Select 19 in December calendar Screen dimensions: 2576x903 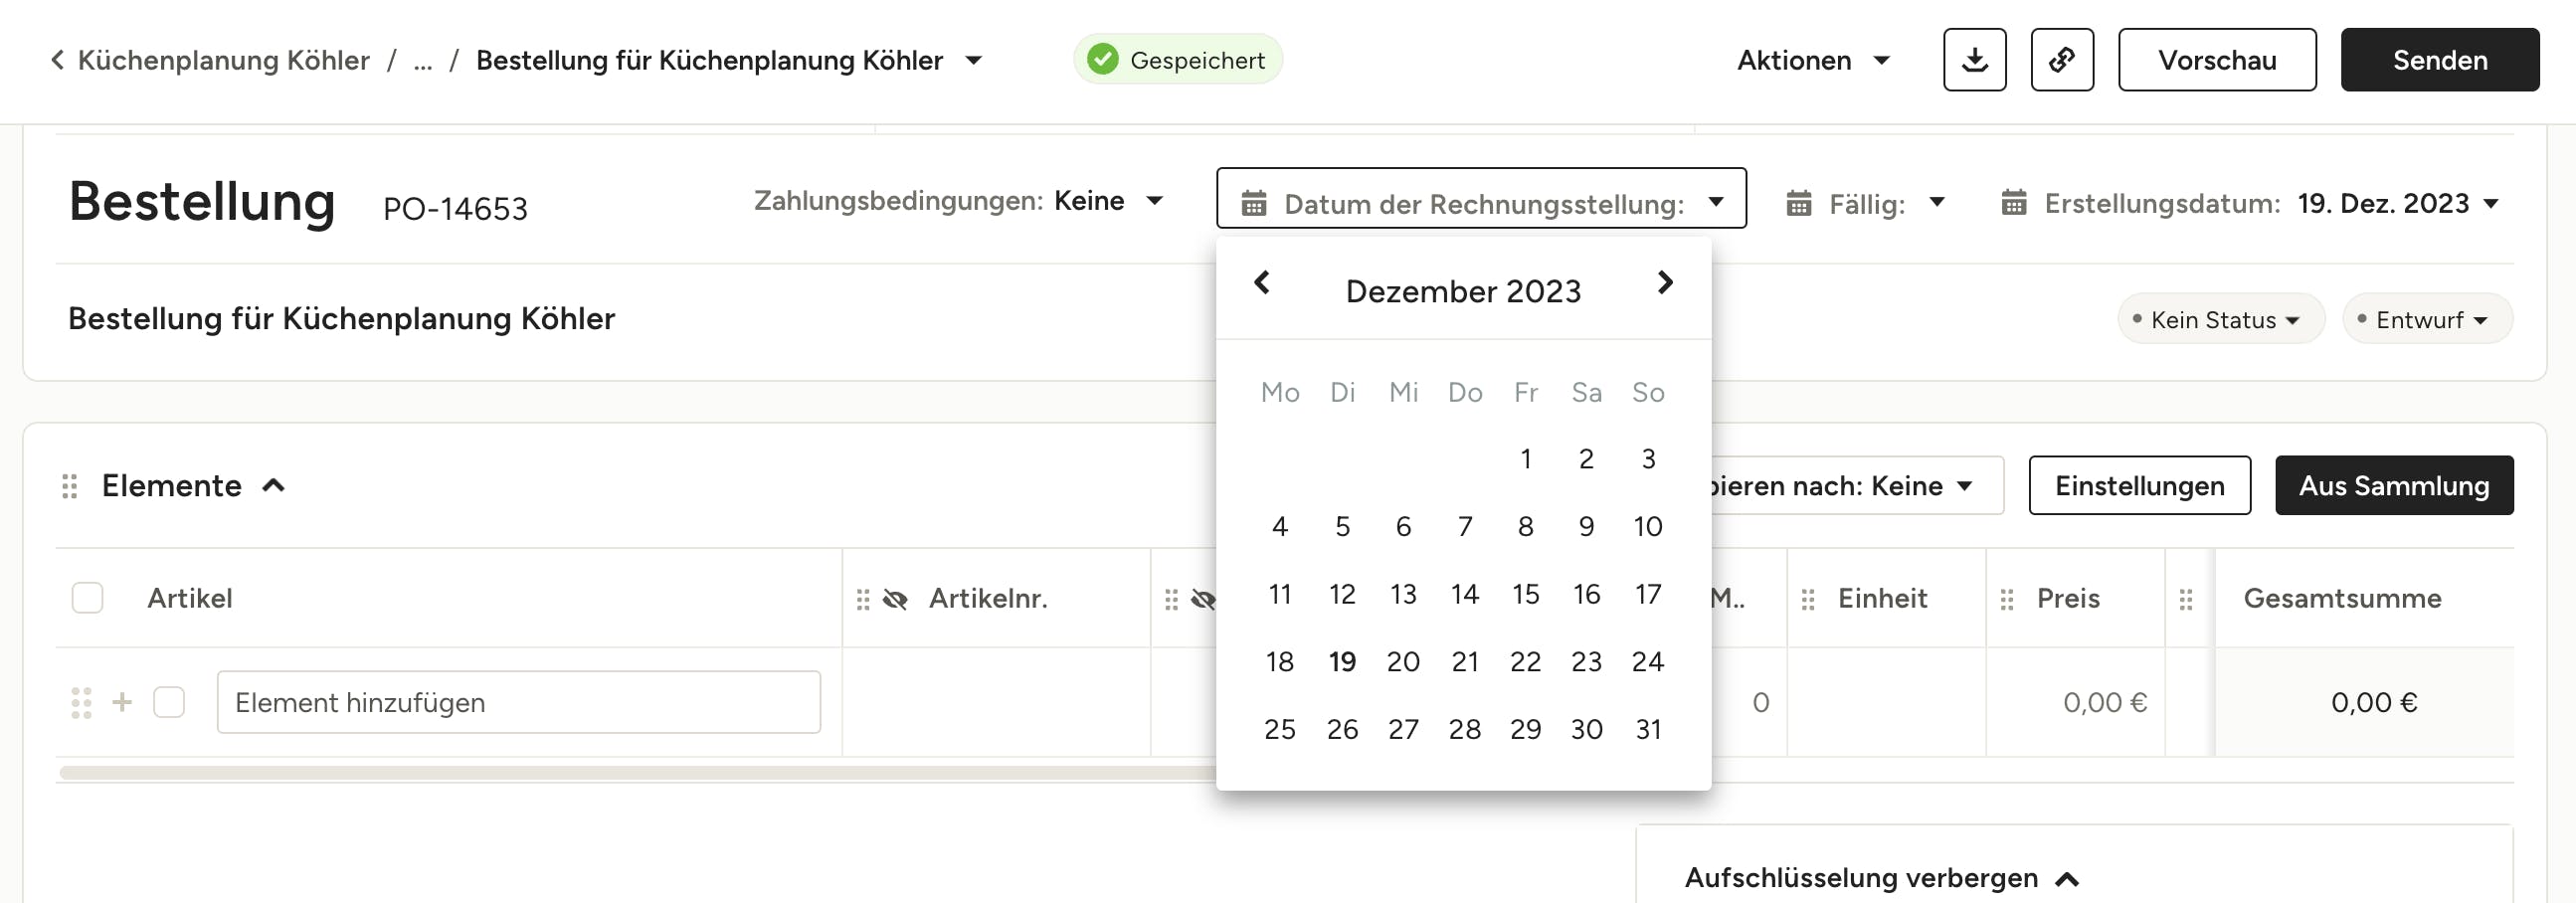point(1342,661)
